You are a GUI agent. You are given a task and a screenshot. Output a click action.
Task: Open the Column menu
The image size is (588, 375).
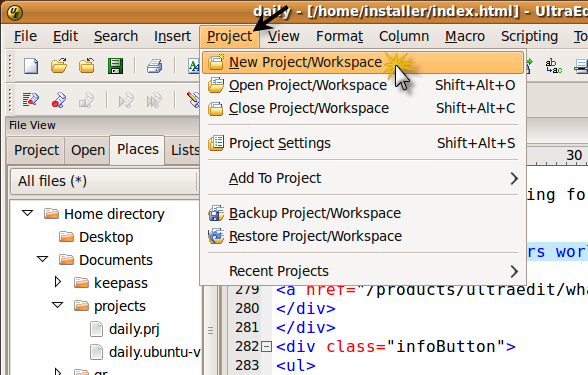point(404,36)
